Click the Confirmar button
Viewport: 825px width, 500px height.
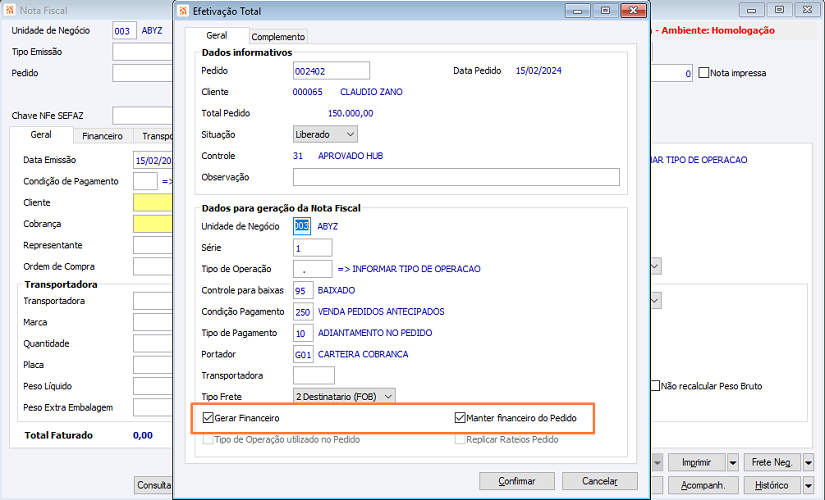pos(517,481)
